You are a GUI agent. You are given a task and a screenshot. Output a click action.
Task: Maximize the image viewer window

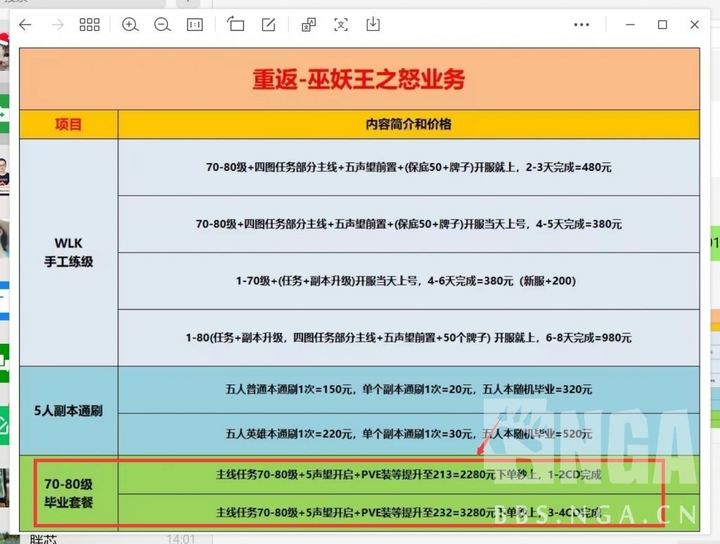click(x=662, y=24)
